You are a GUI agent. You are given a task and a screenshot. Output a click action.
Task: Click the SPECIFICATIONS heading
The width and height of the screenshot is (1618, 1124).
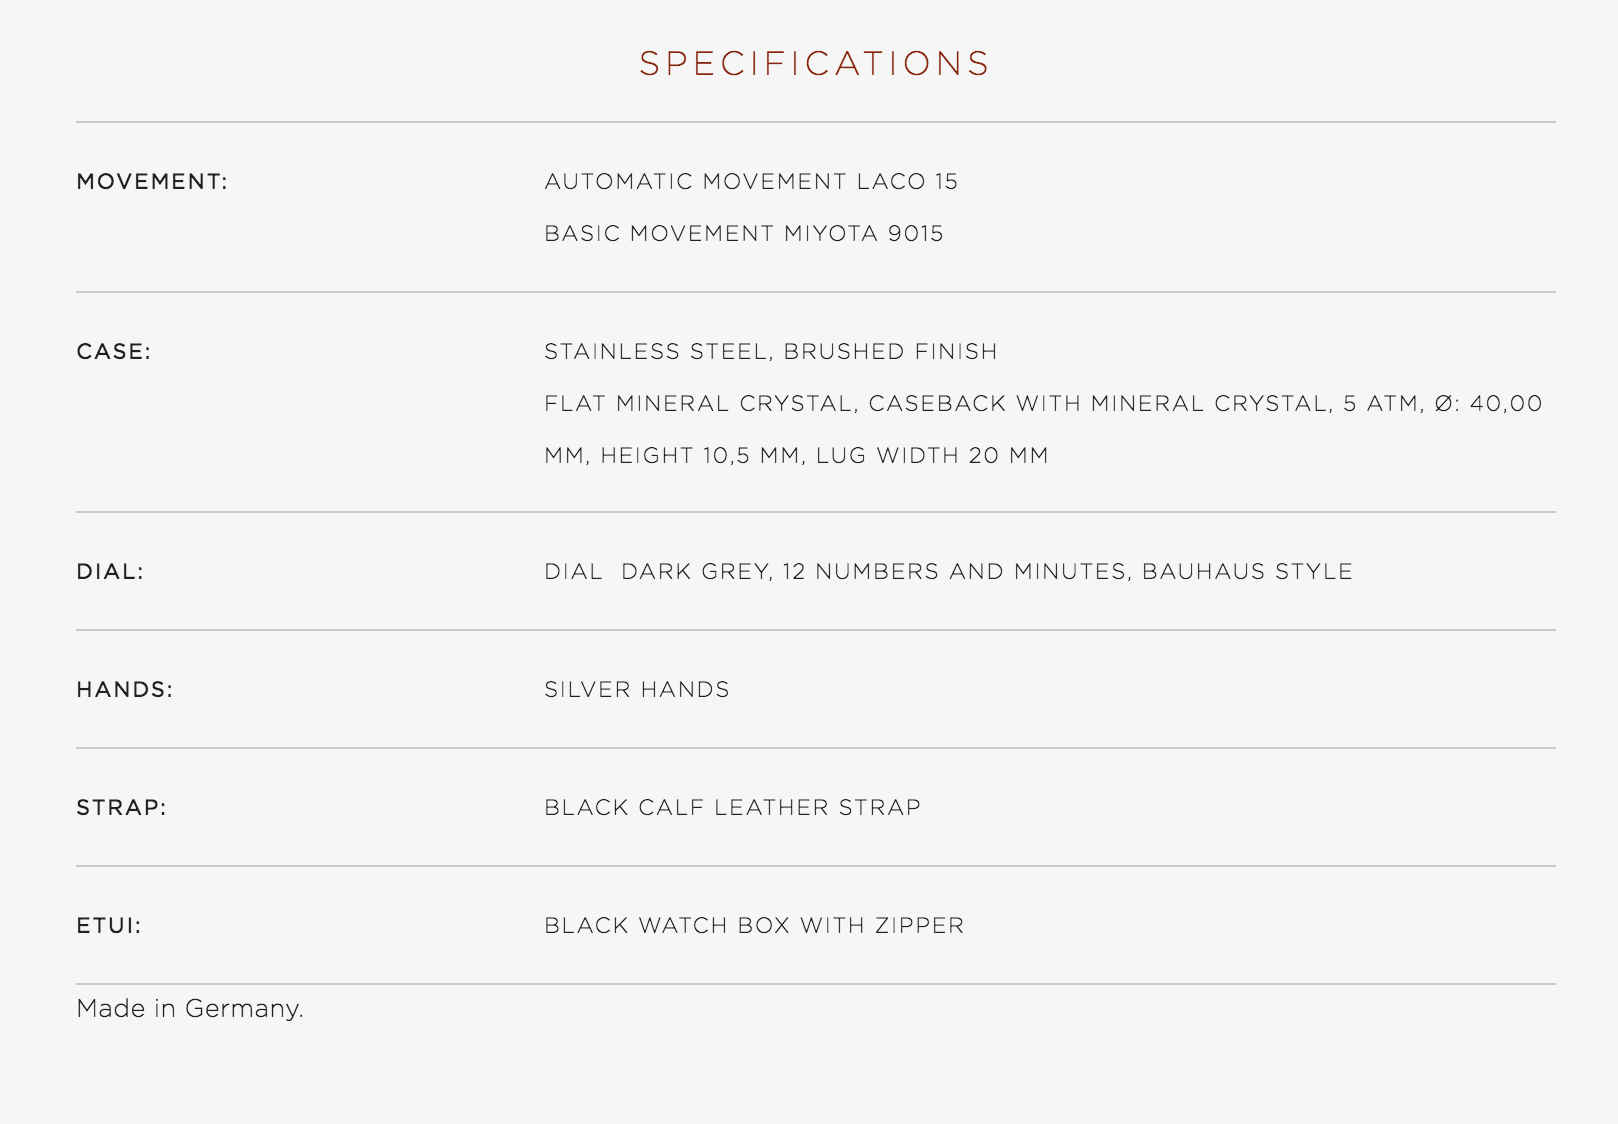tap(814, 63)
